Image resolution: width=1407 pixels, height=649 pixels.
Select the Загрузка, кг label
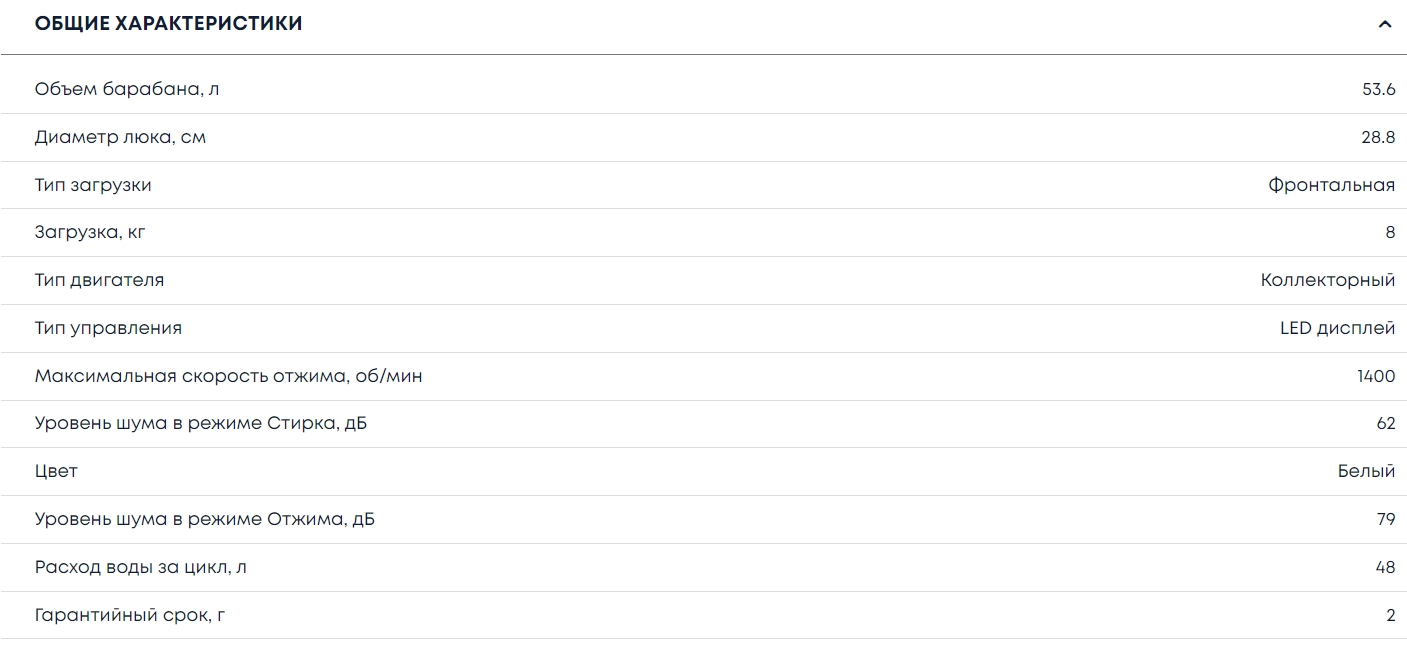(x=90, y=232)
